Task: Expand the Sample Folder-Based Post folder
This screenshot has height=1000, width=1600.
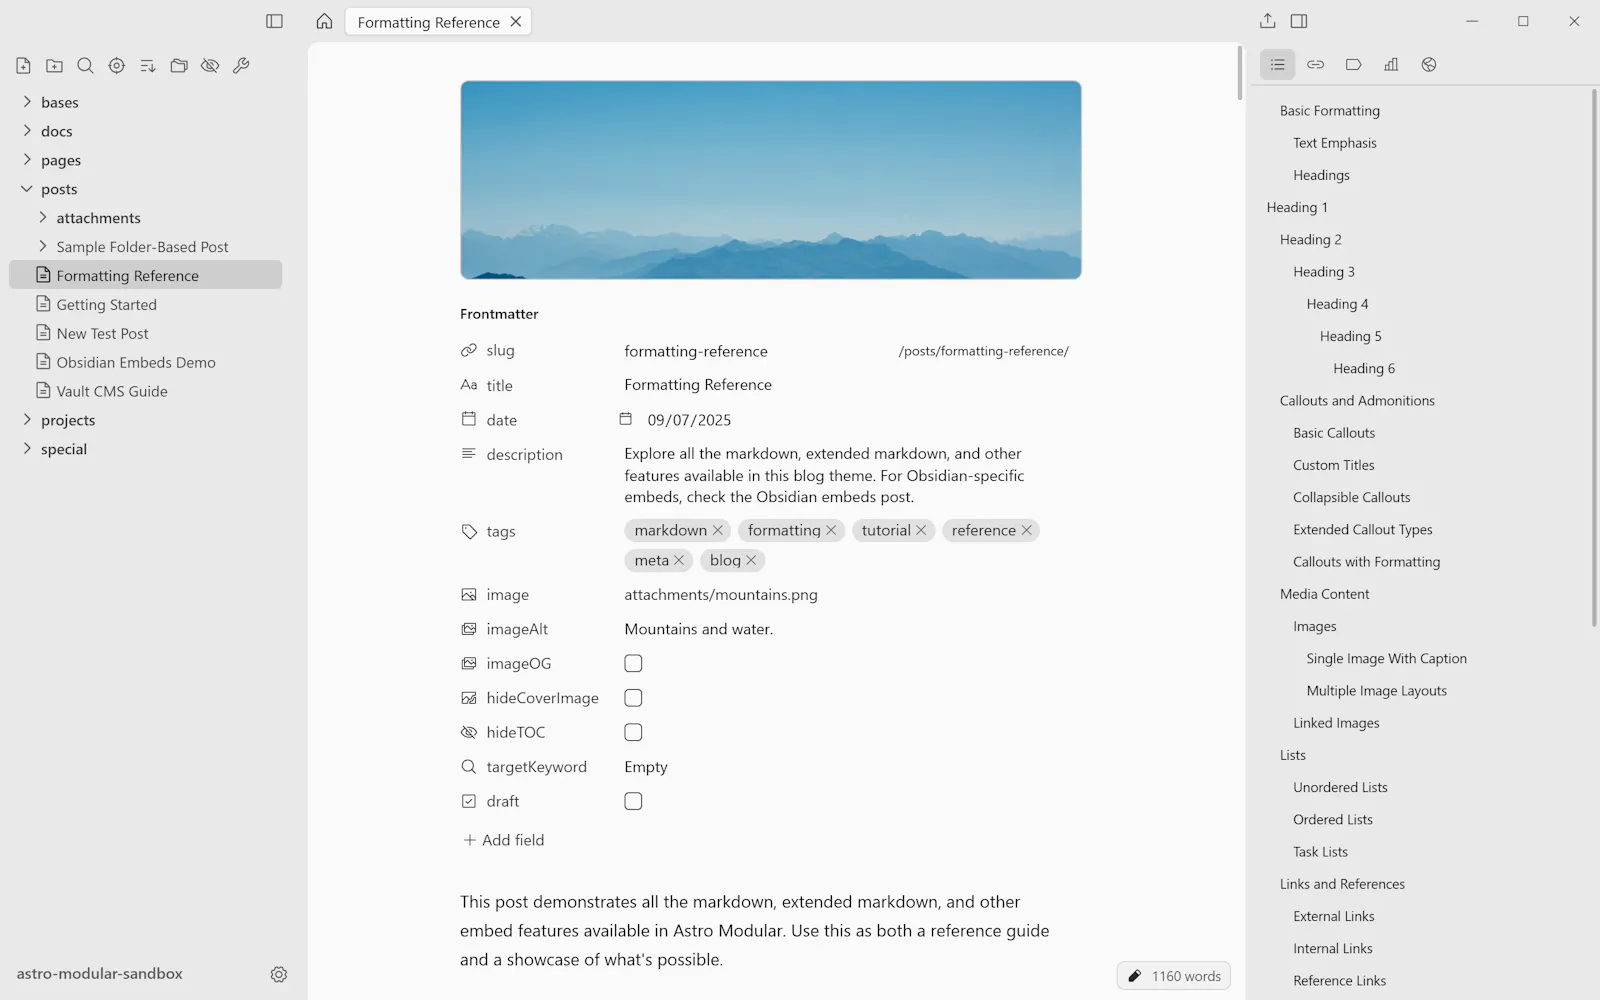Action: click(43, 247)
